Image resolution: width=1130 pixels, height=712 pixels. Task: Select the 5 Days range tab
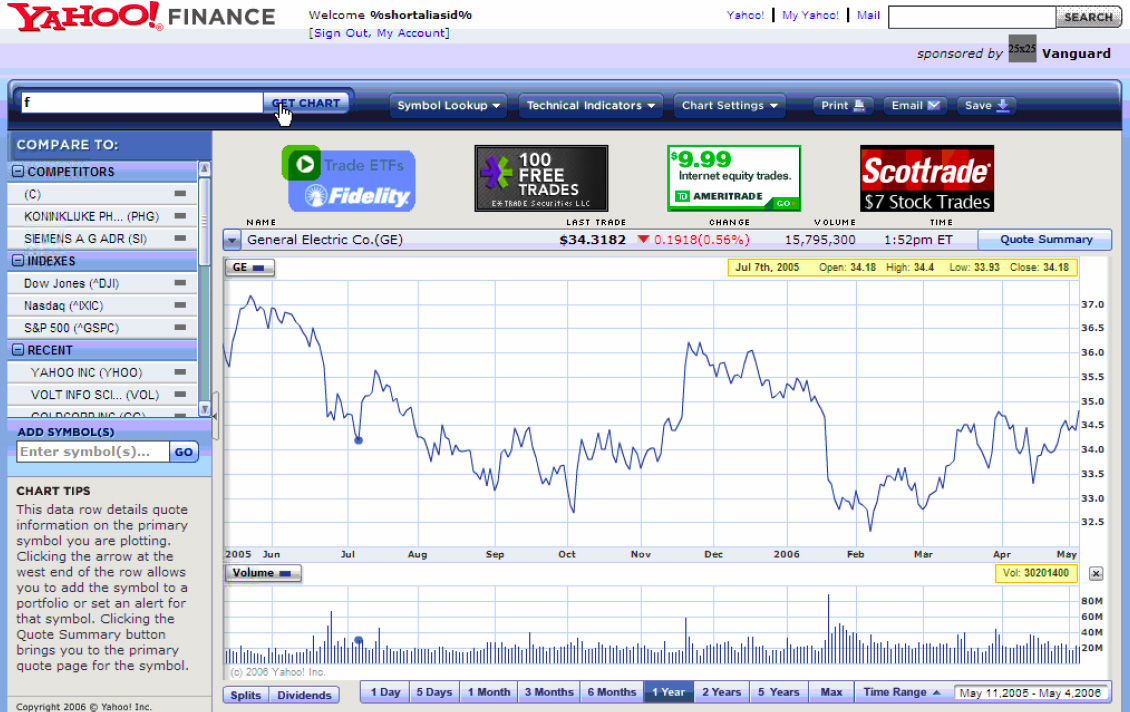pyautogui.click(x=434, y=692)
